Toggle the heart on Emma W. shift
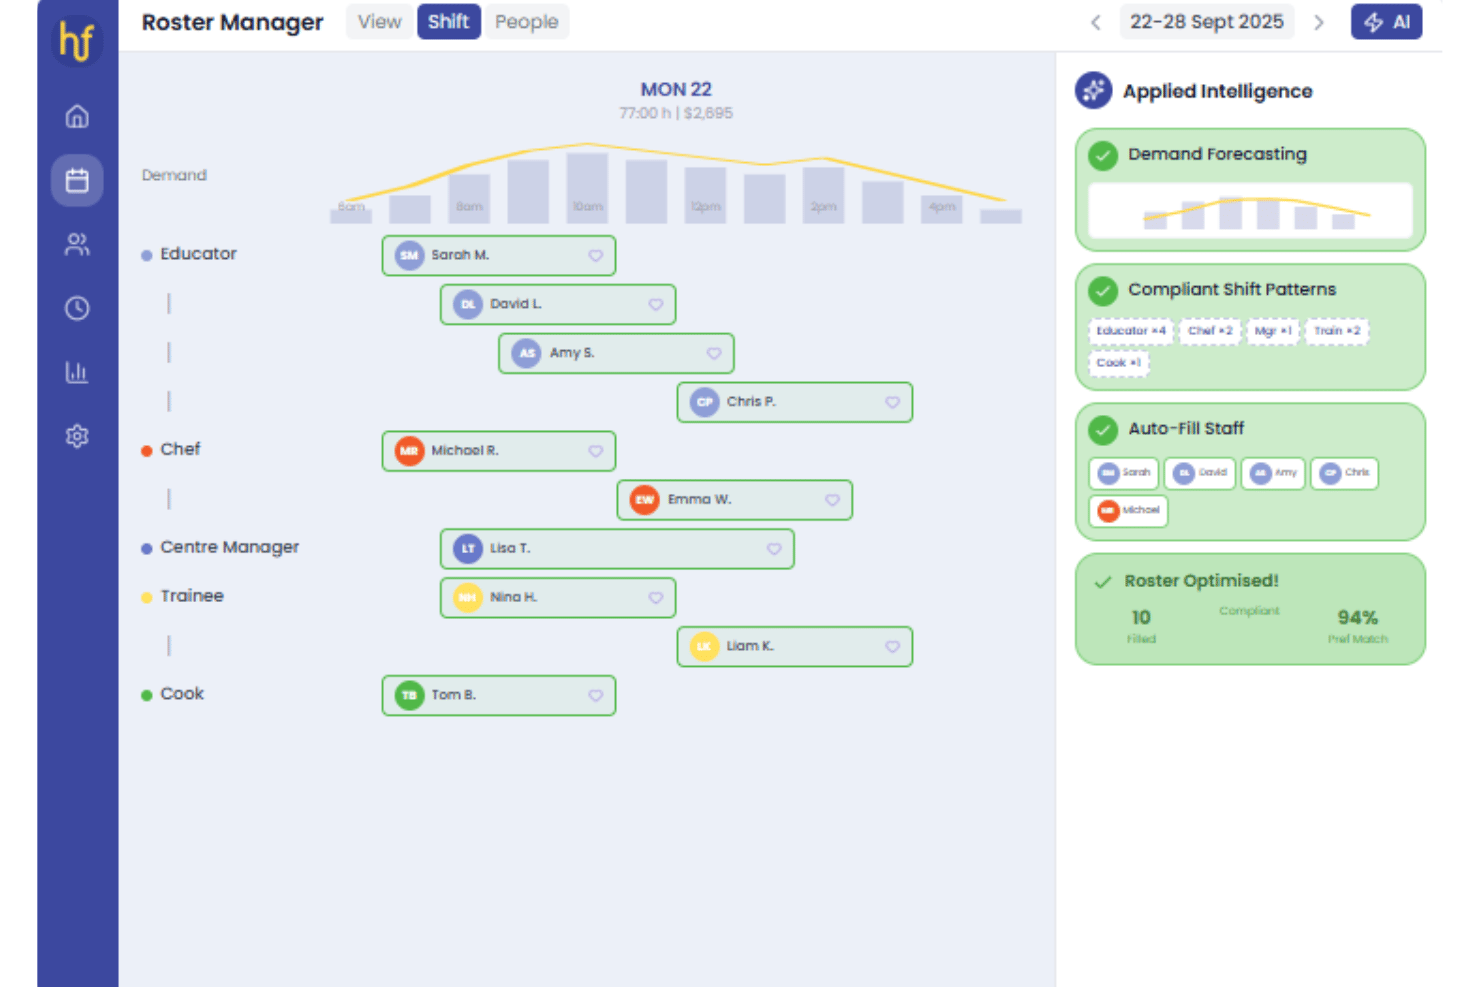The height and width of the screenshot is (987, 1480). pyautogui.click(x=832, y=500)
